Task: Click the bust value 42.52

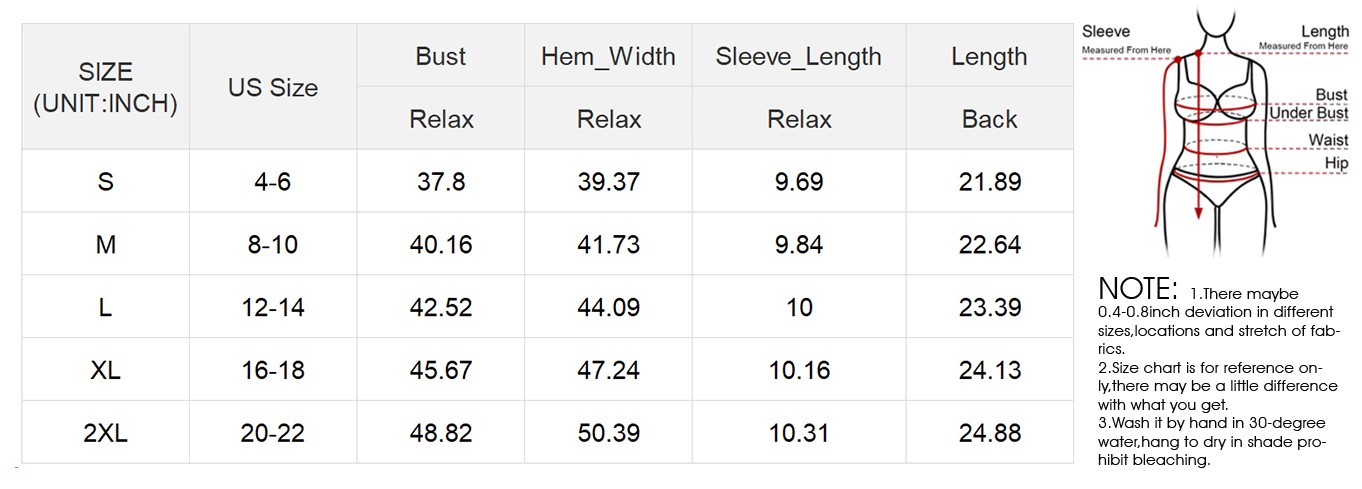Action: [441, 307]
